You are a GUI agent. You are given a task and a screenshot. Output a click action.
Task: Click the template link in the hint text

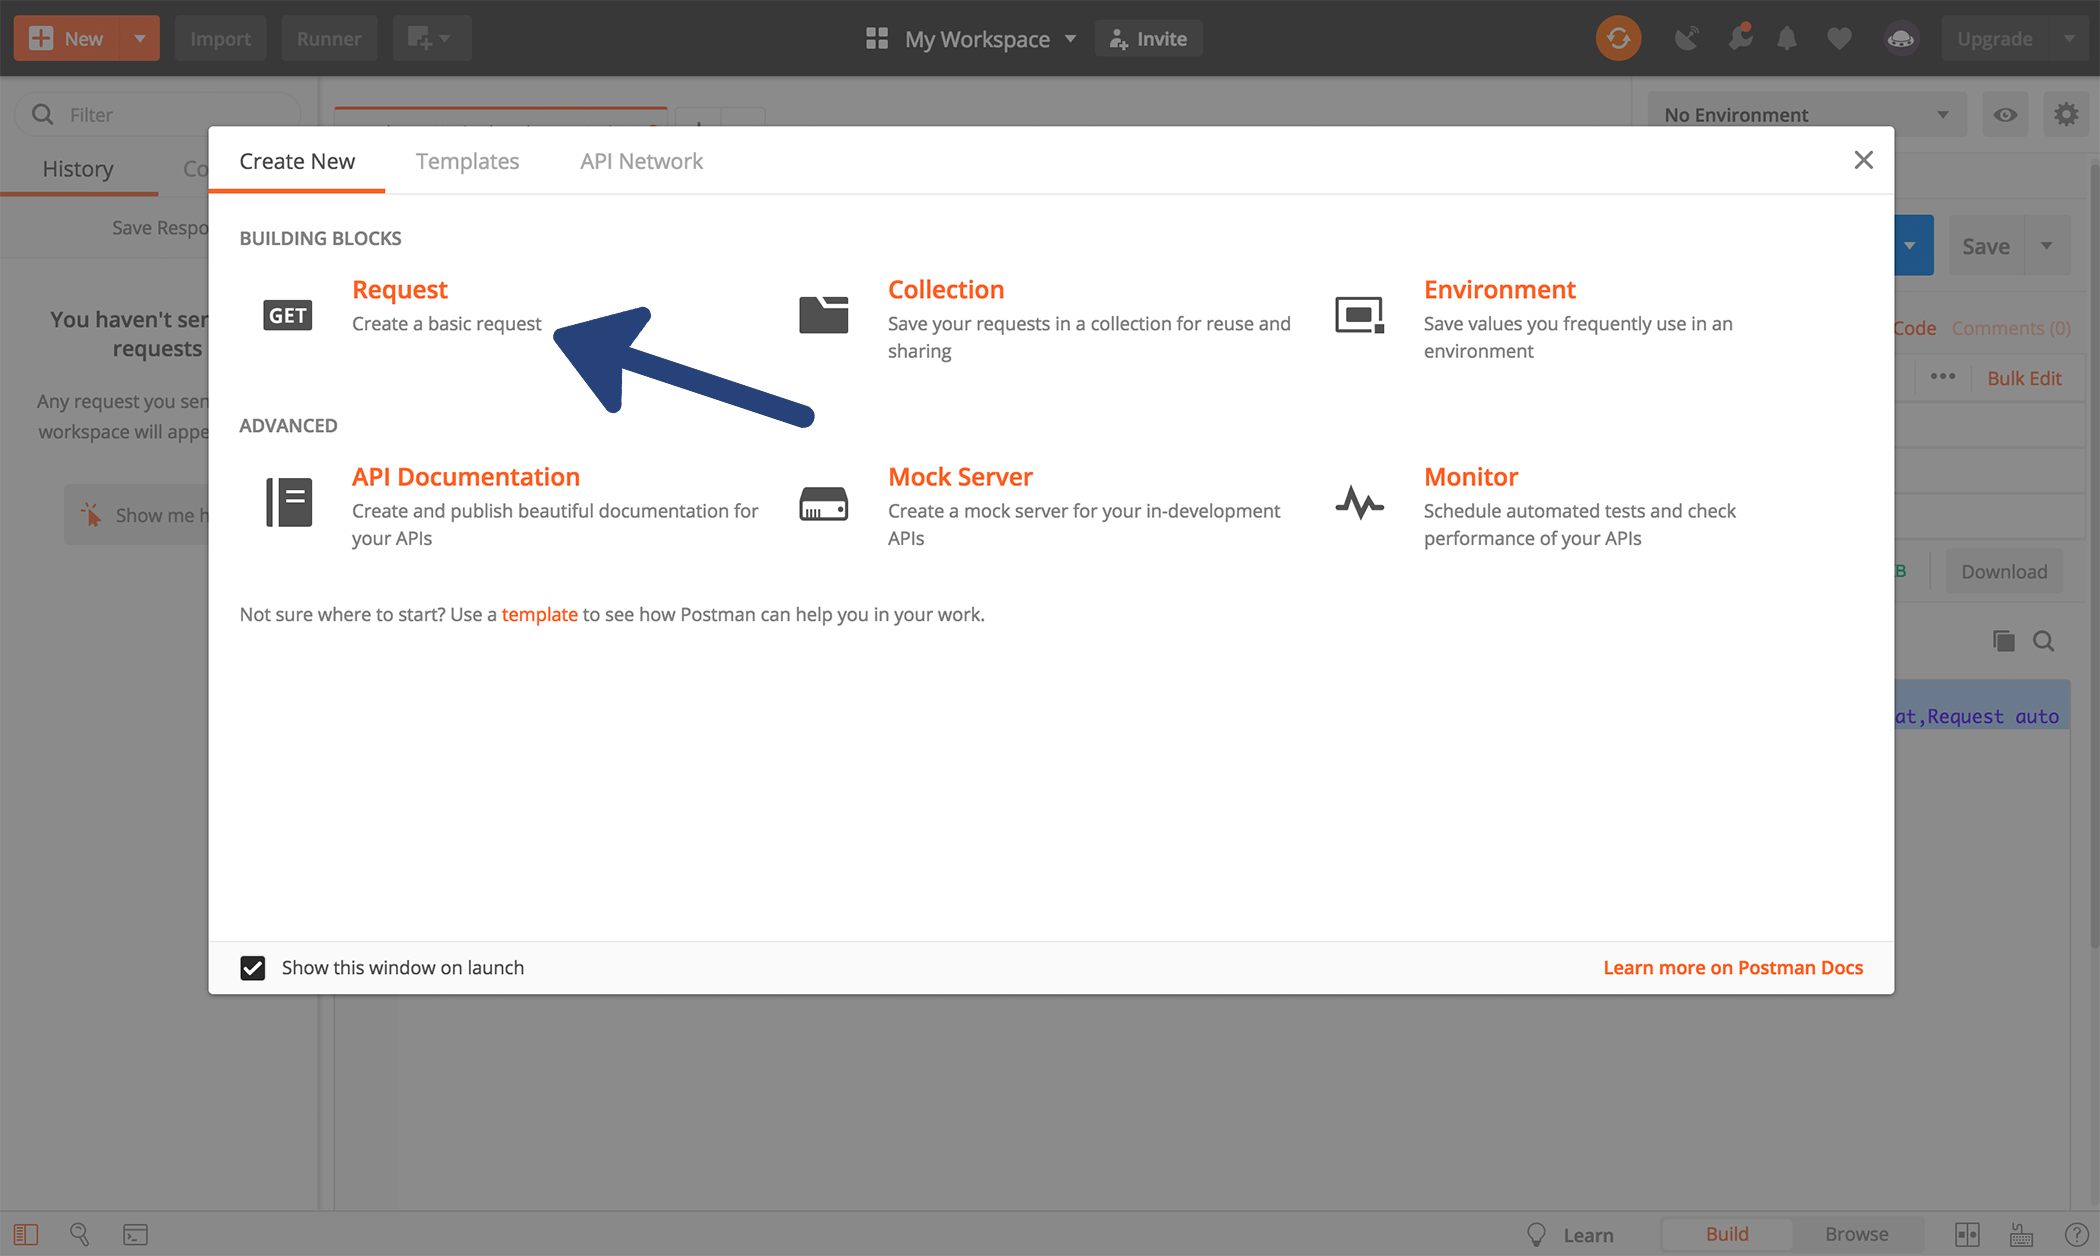539,614
